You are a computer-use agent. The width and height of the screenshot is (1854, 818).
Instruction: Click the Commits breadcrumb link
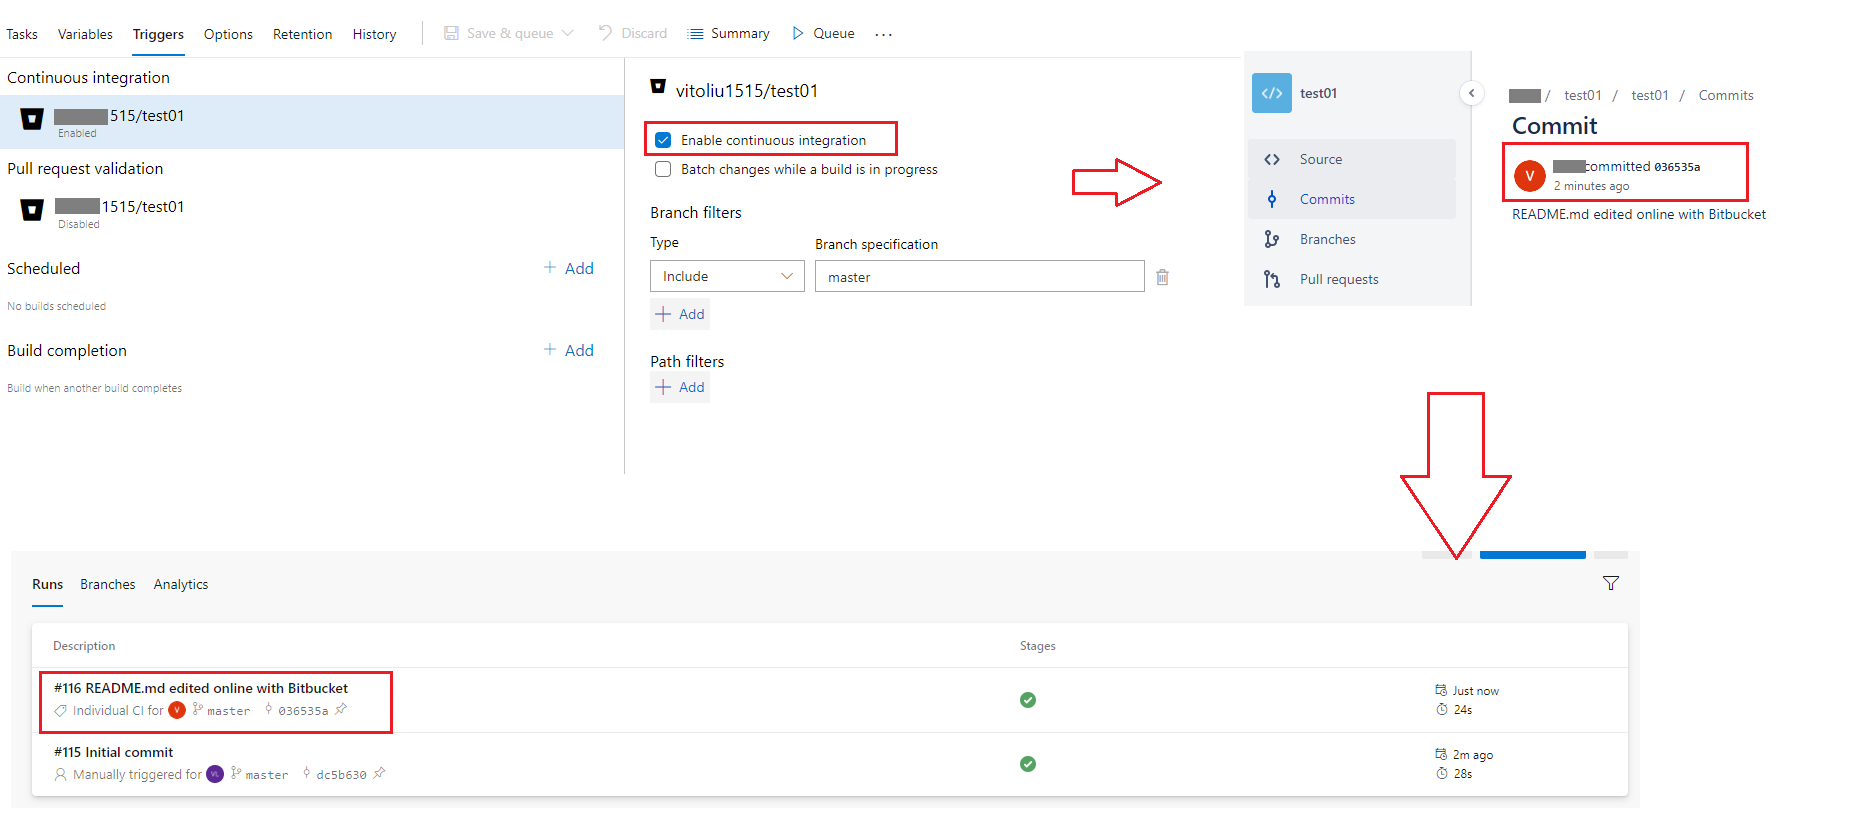click(1726, 95)
